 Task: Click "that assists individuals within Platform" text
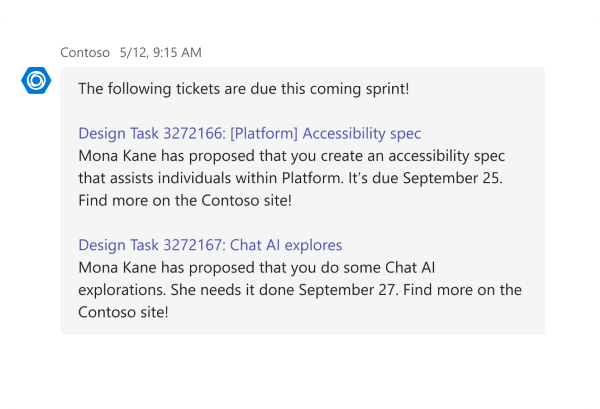click(220, 178)
